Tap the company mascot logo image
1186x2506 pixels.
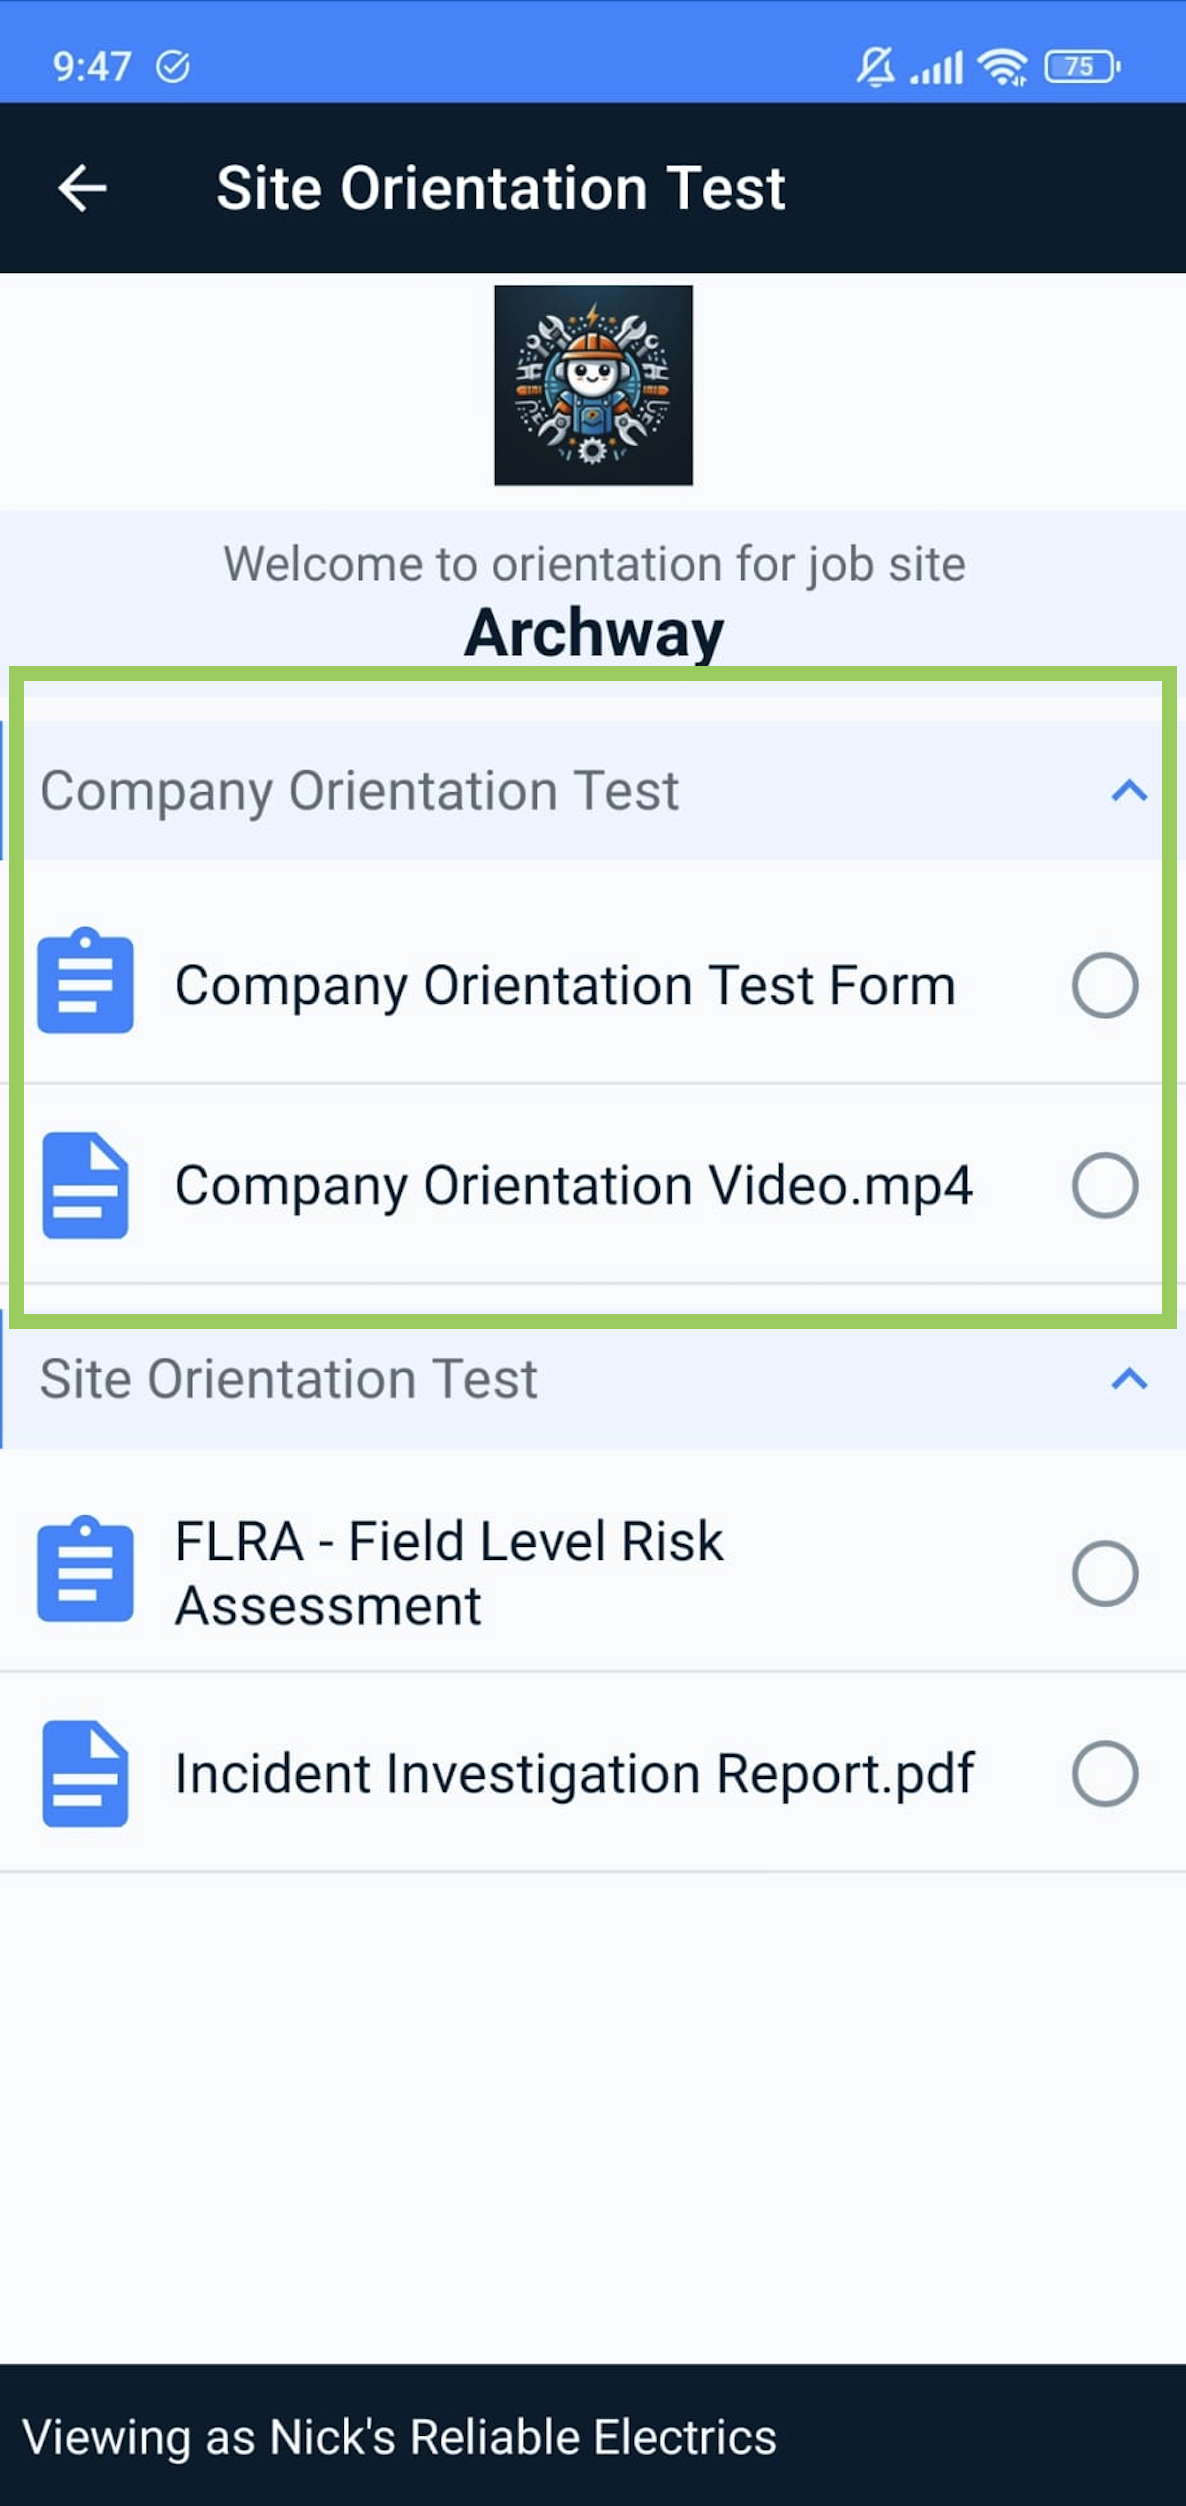point(593,385)
